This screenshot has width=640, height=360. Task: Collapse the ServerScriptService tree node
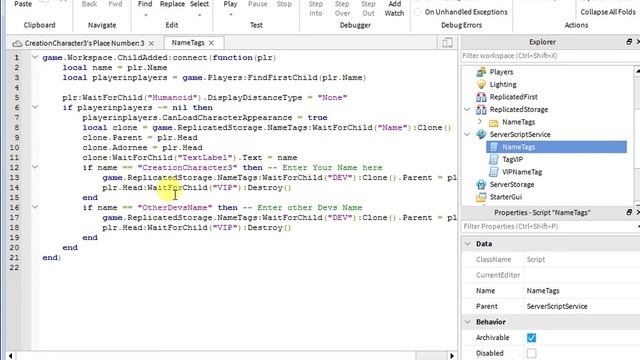[x=467, y=134]
